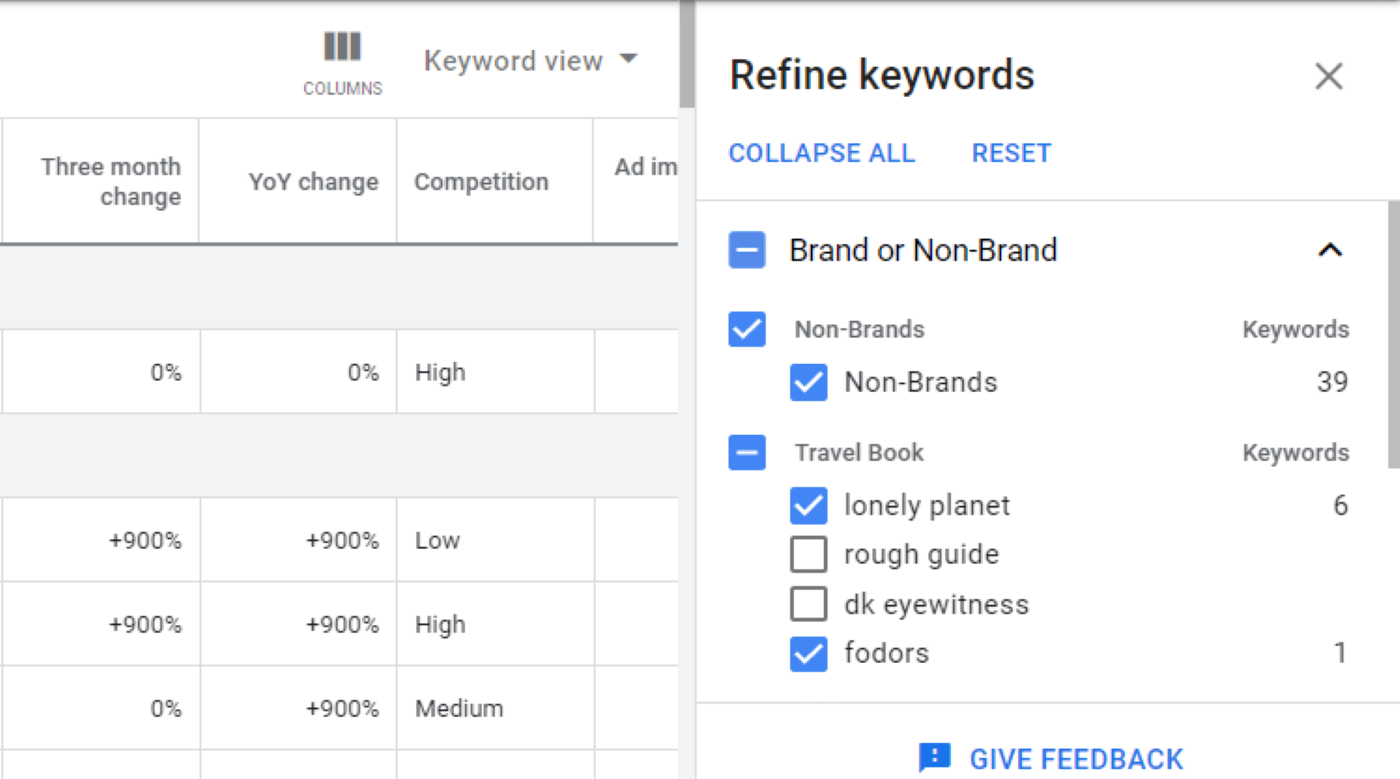Click the COLLAPSE ALL link

(821, 153)
